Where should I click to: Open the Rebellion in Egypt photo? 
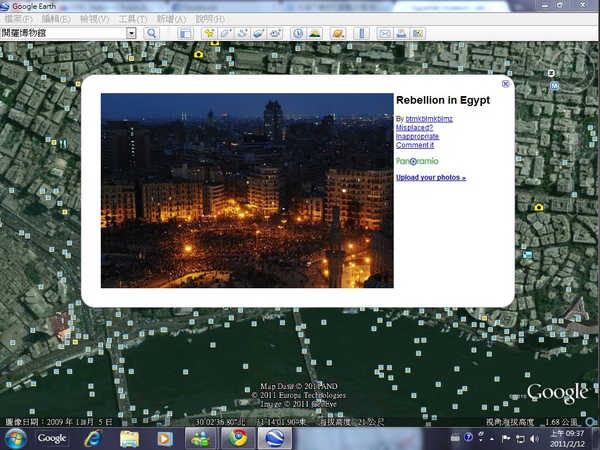pyautogui.click(x=247, y=191)
